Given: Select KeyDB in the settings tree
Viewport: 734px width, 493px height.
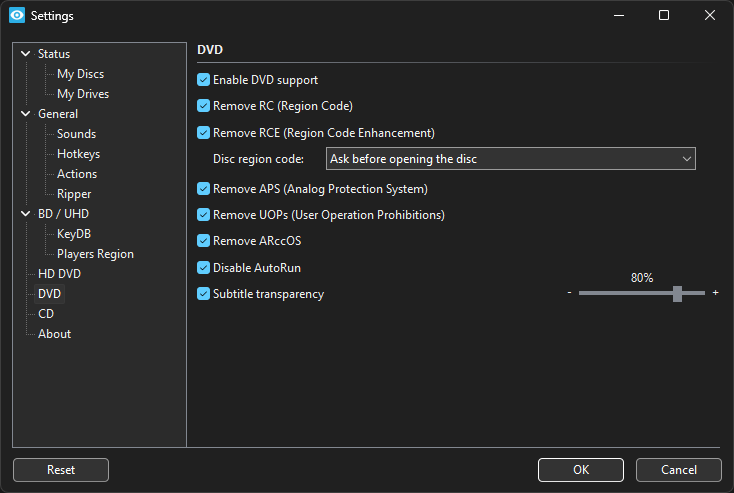Looking at the screenshot, I should click(x=74, y=234).
